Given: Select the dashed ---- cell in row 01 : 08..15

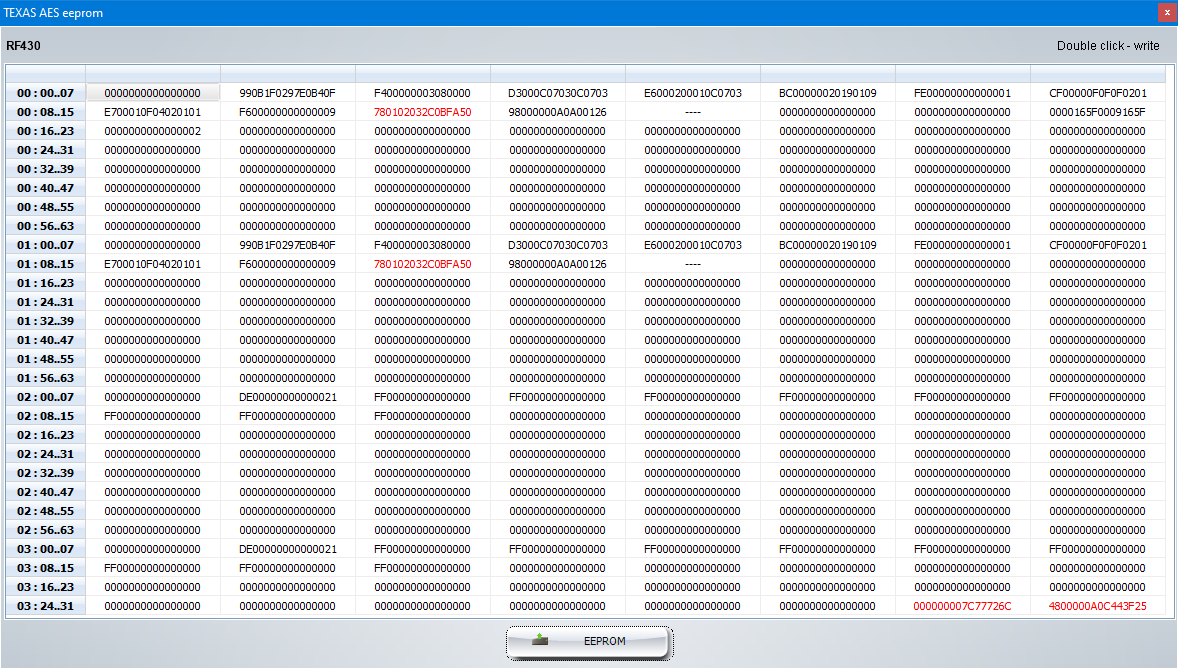Looking at the screenshot, I should point(693,264).
